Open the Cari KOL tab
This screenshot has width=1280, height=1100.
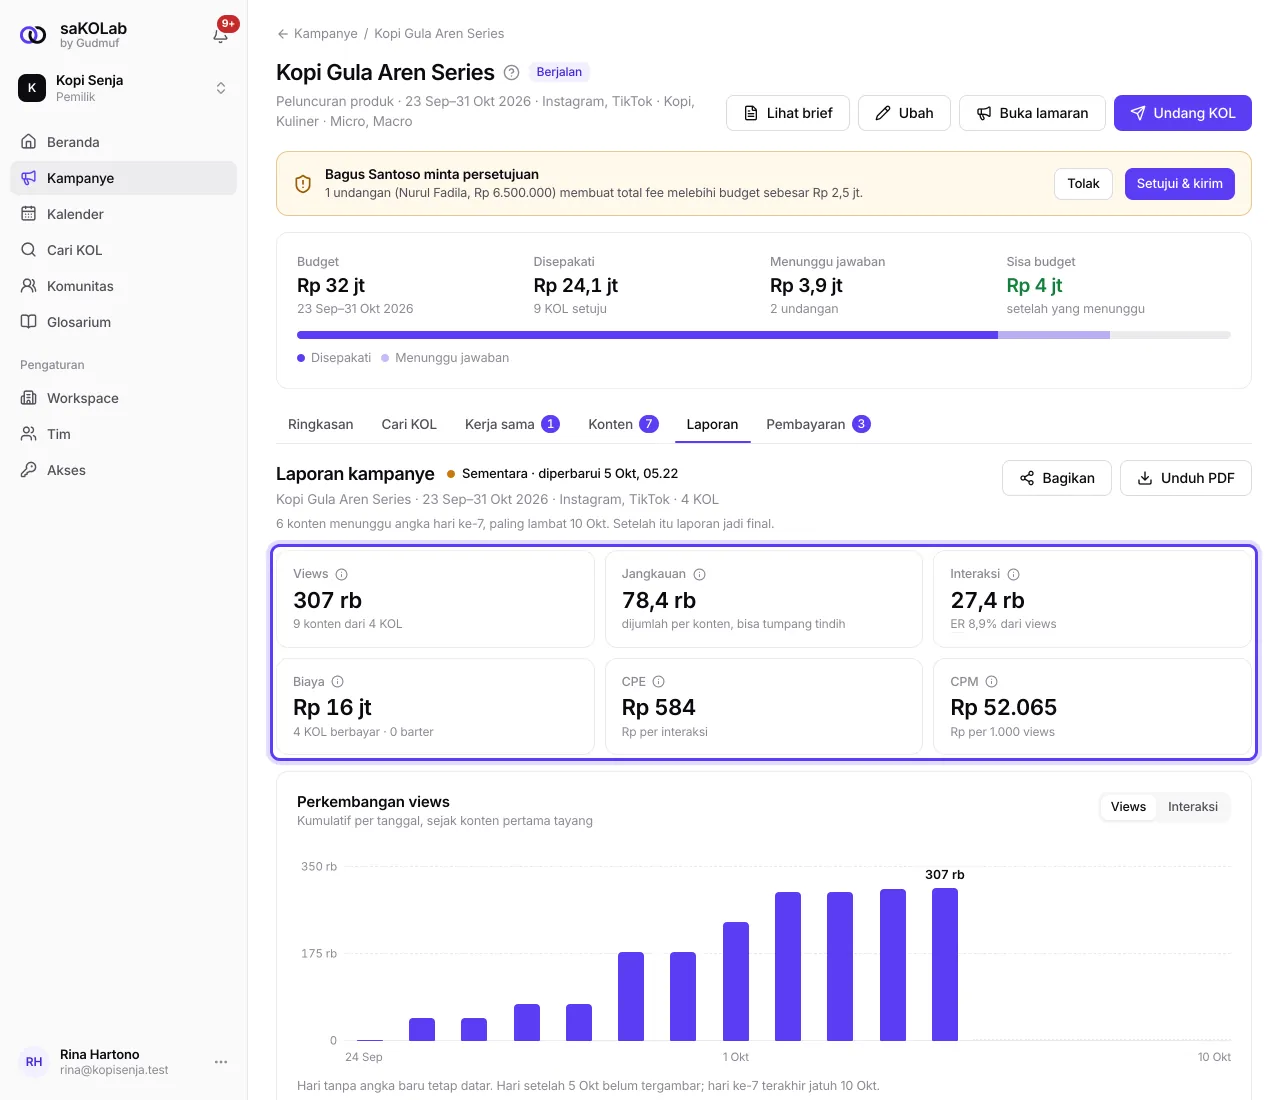tap(409, 425)
